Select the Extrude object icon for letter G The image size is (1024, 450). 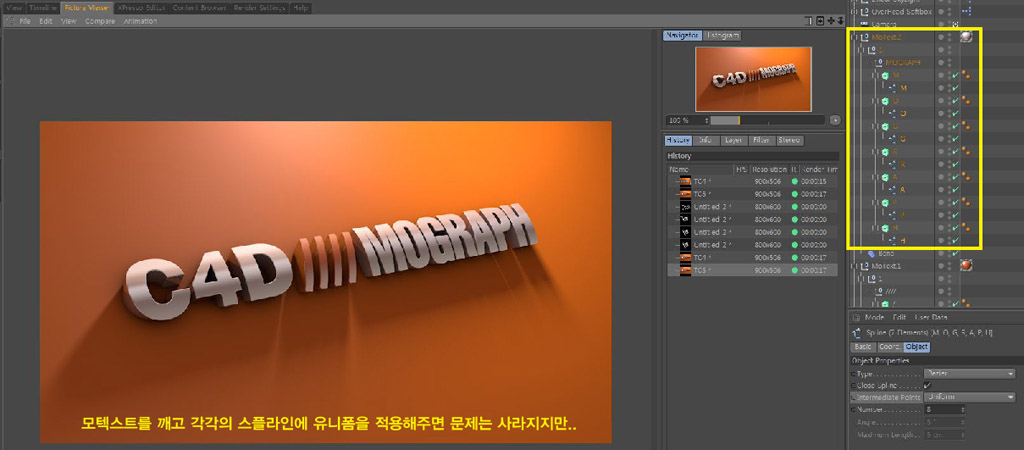885,127
